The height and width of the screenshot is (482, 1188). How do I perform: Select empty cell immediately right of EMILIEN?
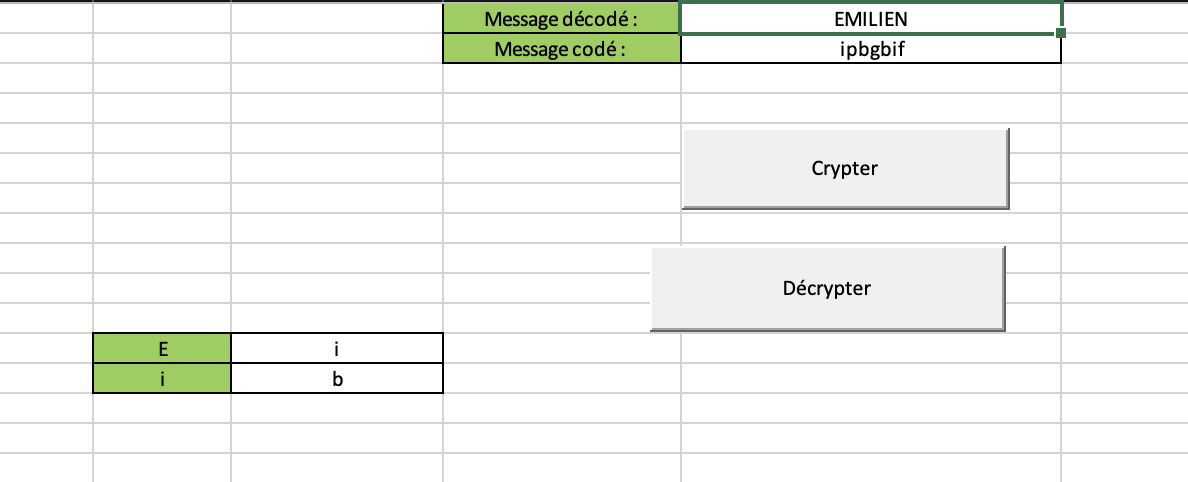1124,19
